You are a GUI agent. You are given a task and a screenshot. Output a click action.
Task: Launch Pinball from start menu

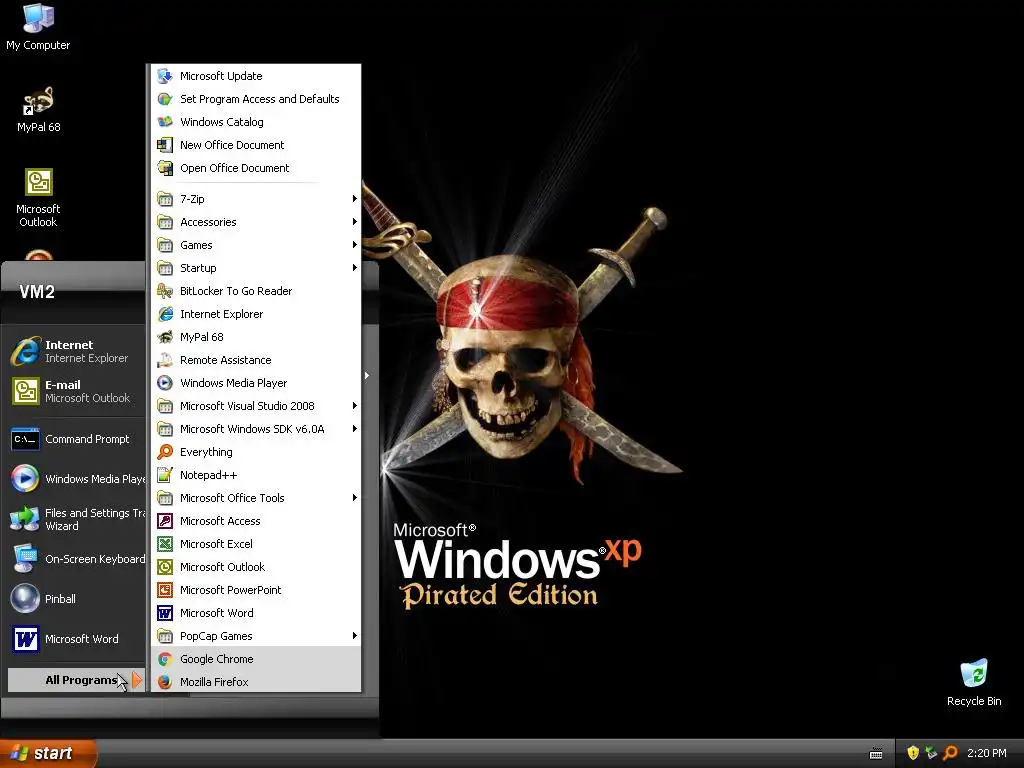pos(76,599)
